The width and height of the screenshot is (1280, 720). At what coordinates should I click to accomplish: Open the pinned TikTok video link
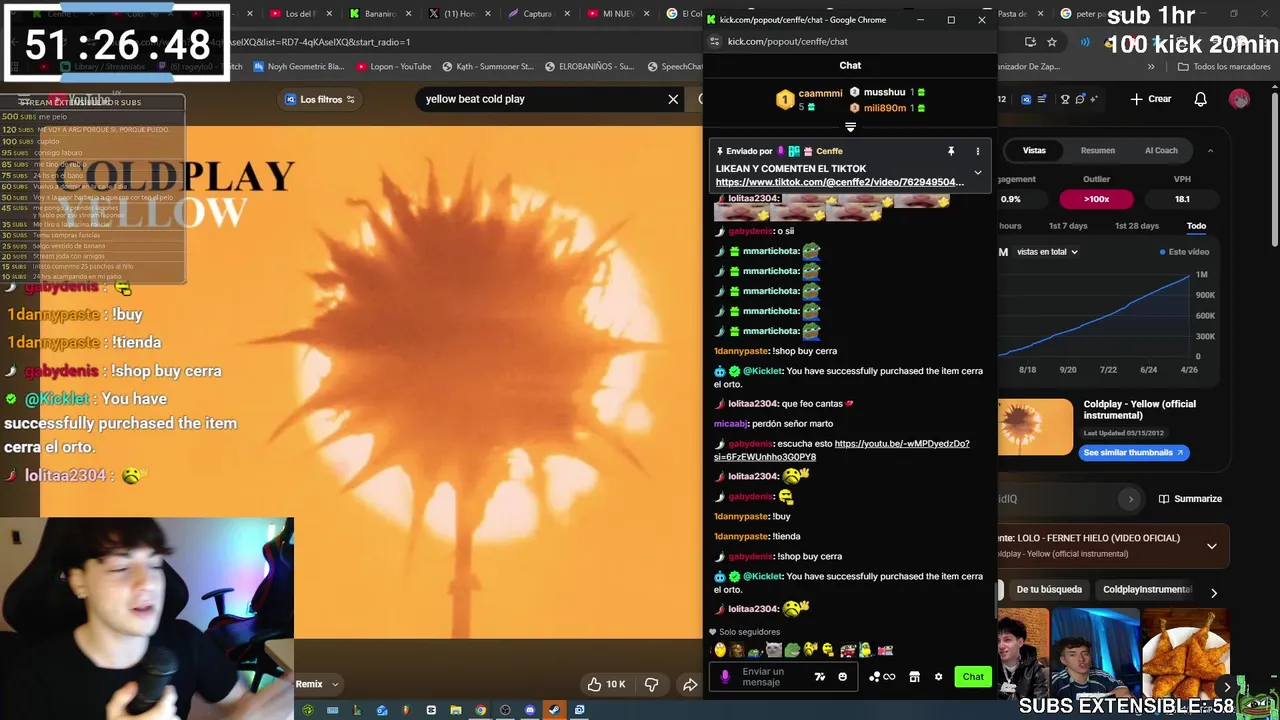click(839, 182)
